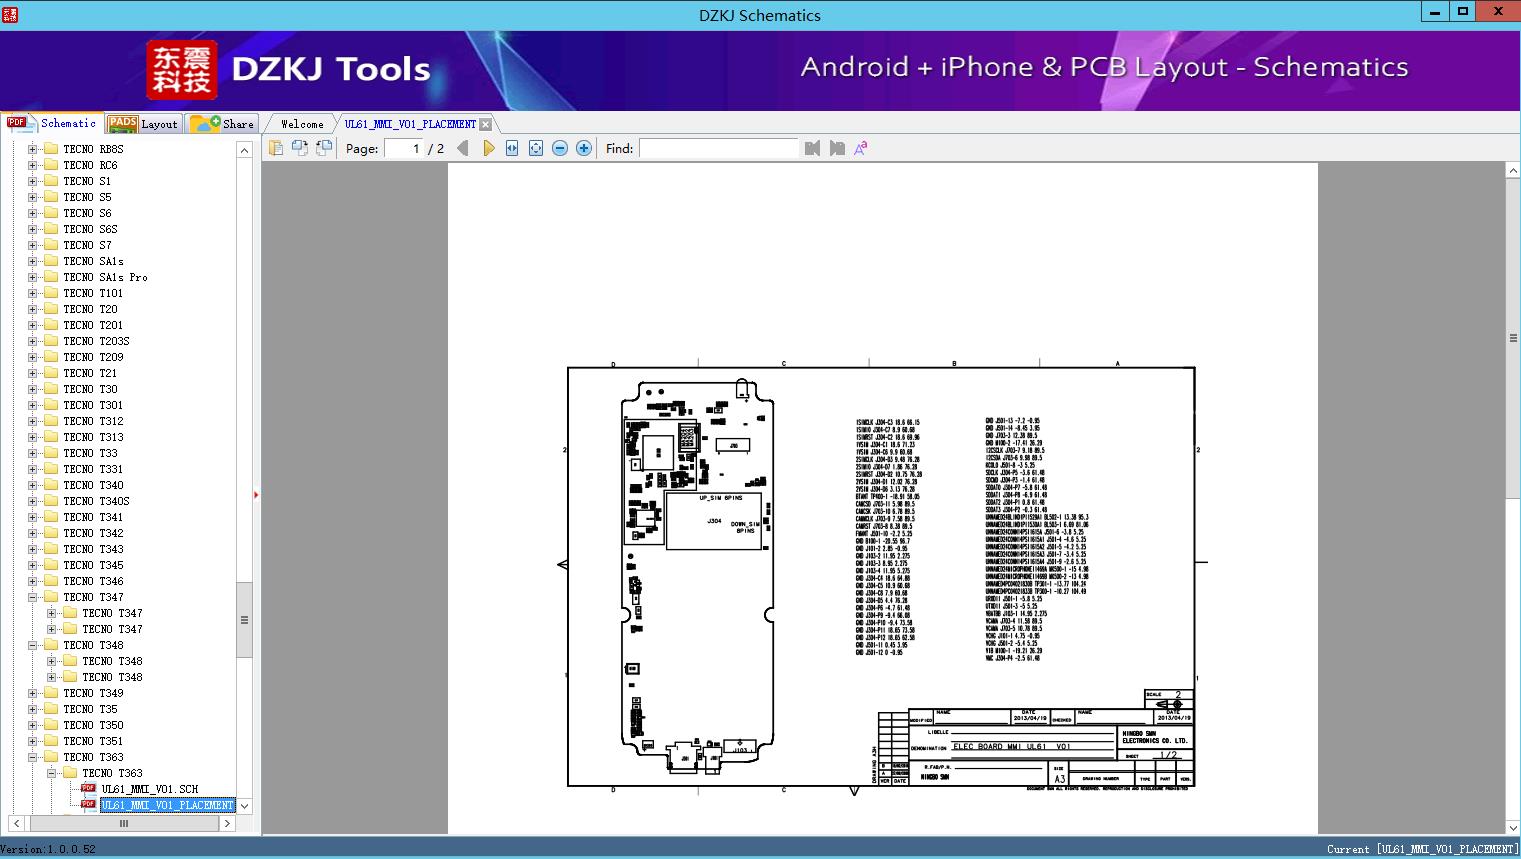Click the copy document toolbar icon
The width and height of the screenshot is (1521, 859).
click(276, 148)
